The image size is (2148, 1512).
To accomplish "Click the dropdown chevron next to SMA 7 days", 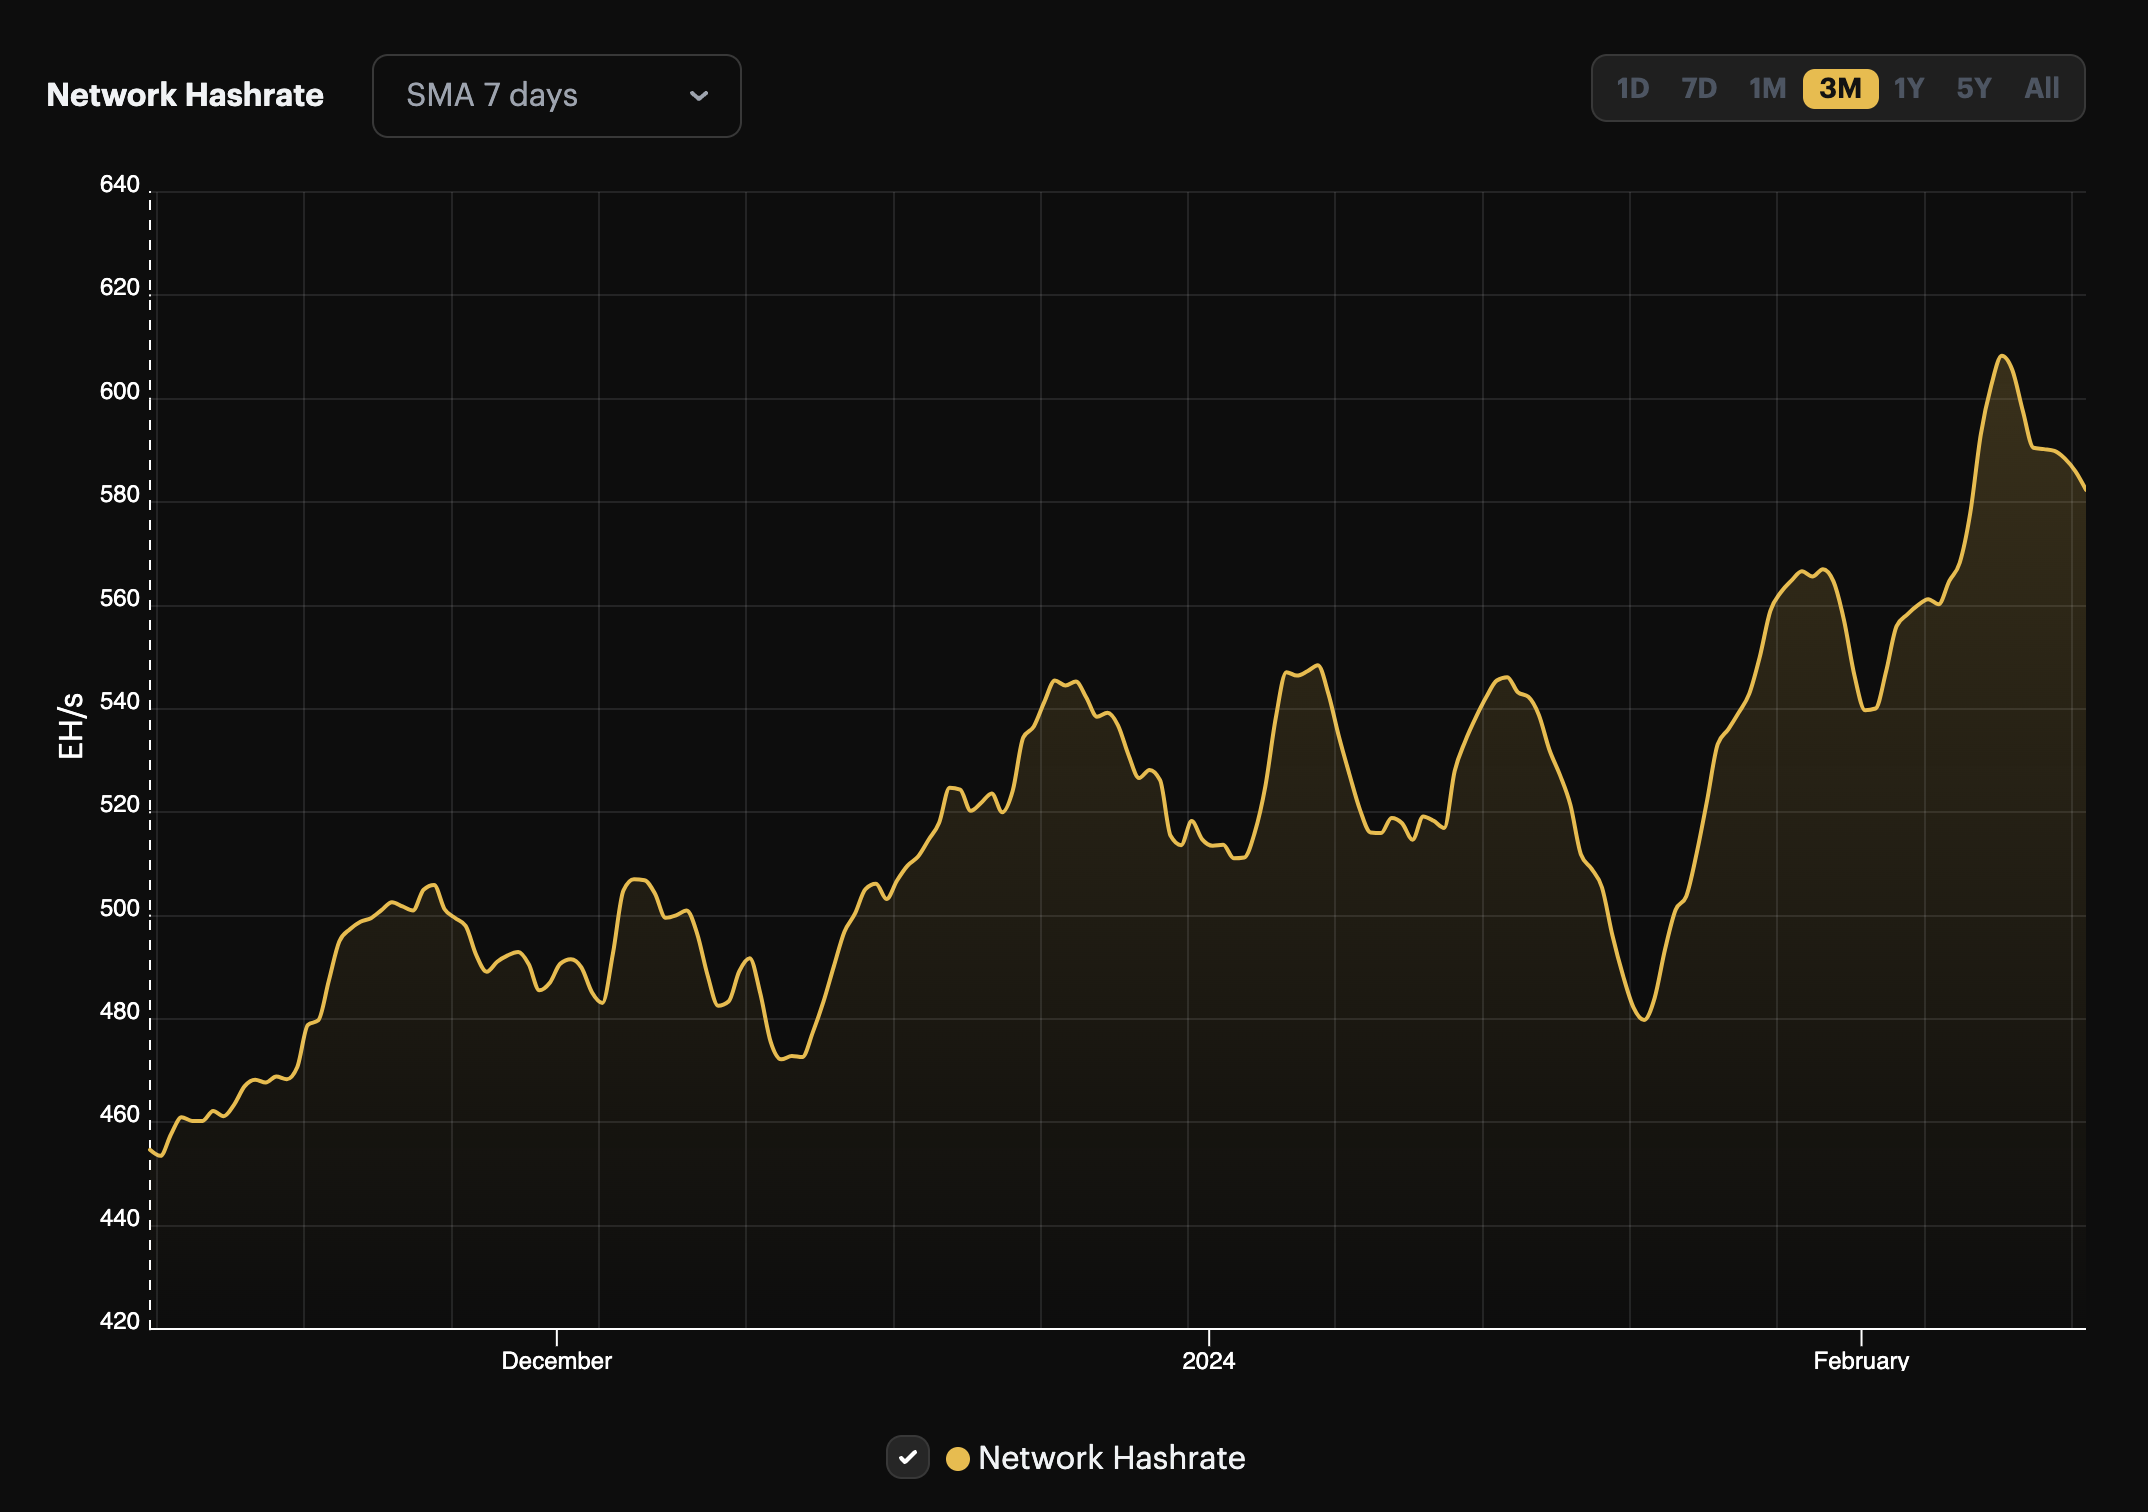I will [699, 96].
